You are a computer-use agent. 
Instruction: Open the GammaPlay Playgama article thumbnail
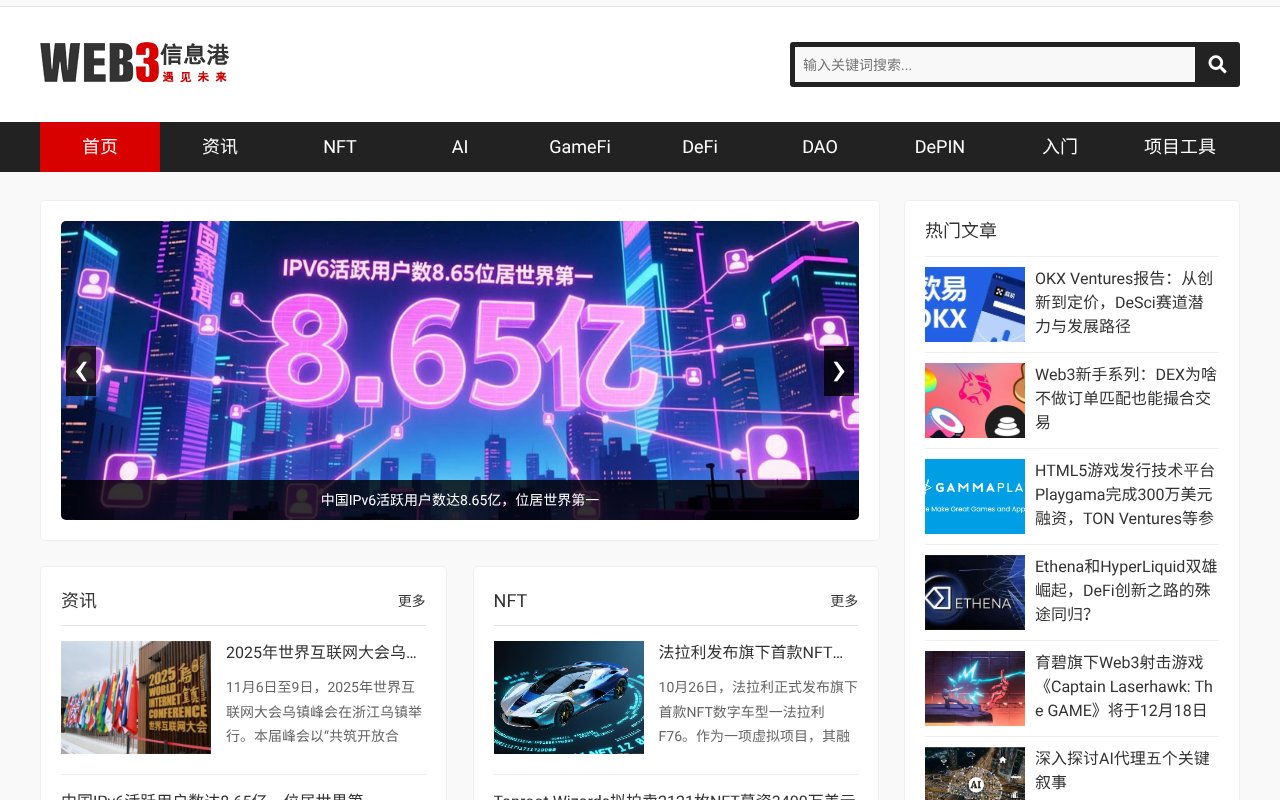coord(974,496)
